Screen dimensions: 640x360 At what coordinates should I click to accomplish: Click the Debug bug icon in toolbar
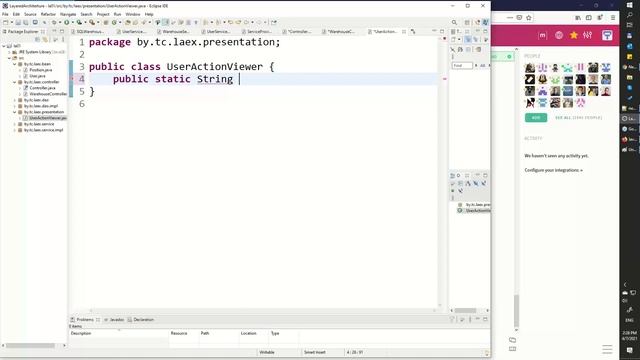click(x=54, y=22)
